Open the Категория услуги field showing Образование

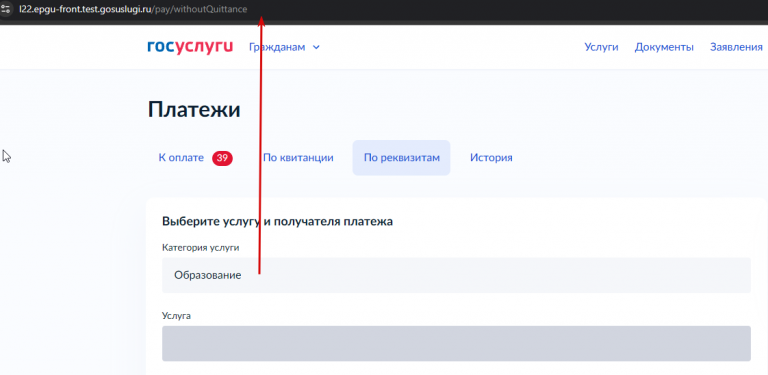point(456,275)
